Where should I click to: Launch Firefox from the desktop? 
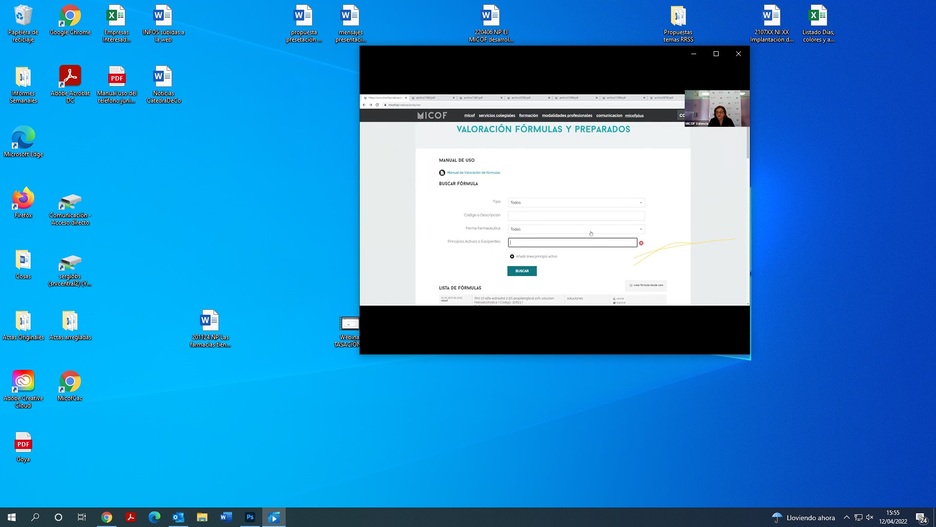23,200
